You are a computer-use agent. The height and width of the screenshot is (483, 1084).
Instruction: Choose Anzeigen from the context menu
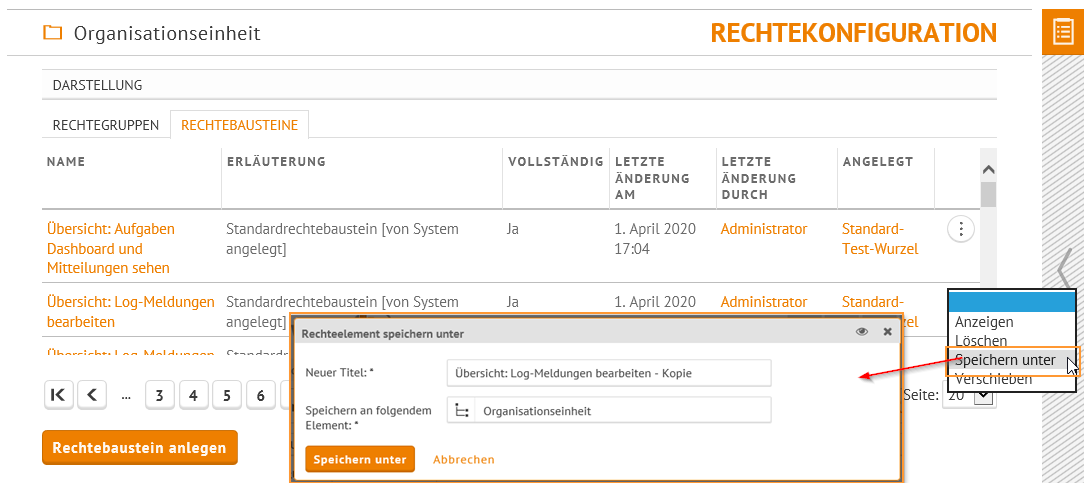tap(984, 321)
